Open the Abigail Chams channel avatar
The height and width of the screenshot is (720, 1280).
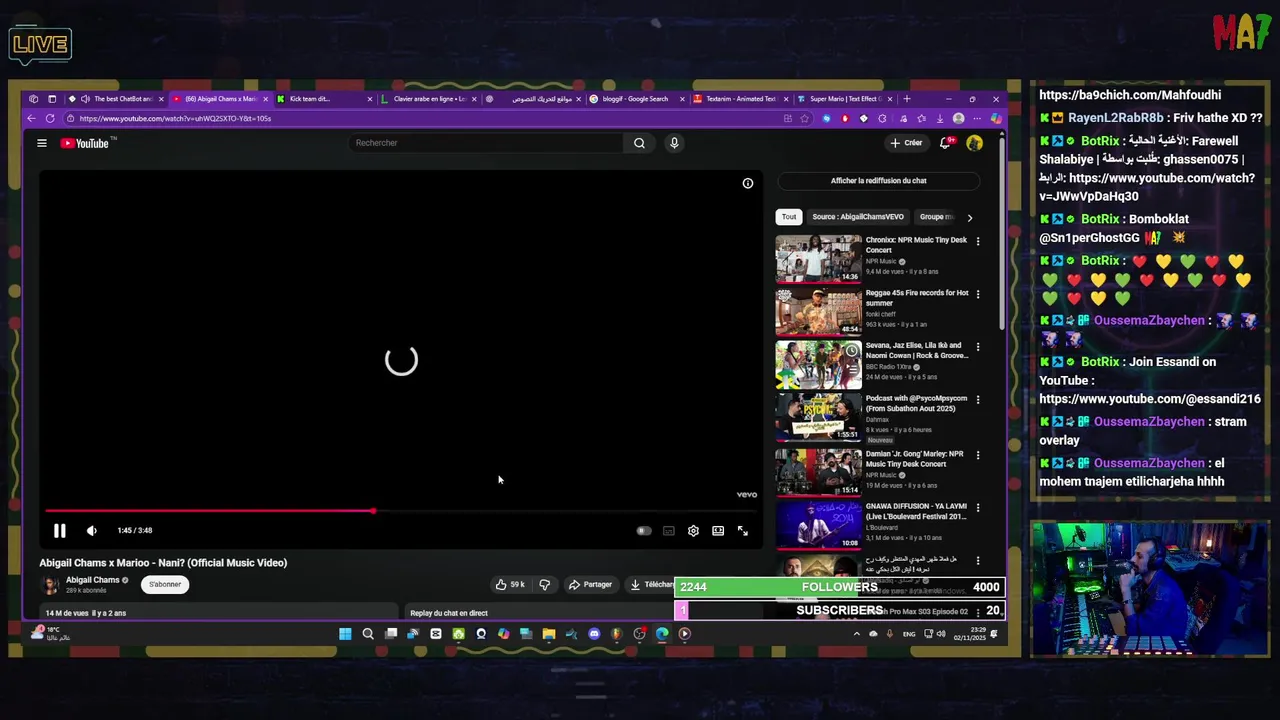[50, 585]
